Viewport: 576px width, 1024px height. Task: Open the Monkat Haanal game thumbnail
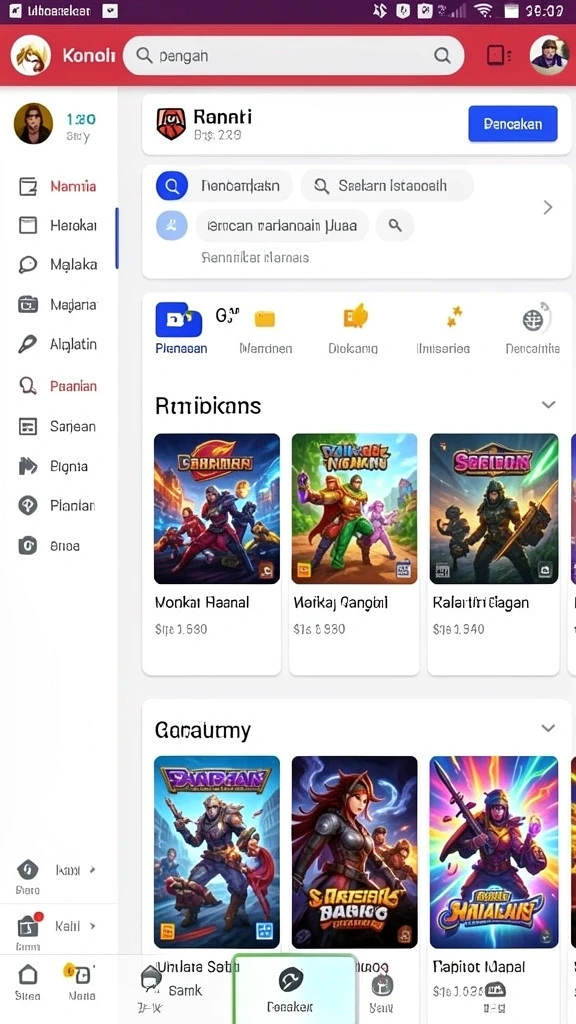click(x=217, y=509)
